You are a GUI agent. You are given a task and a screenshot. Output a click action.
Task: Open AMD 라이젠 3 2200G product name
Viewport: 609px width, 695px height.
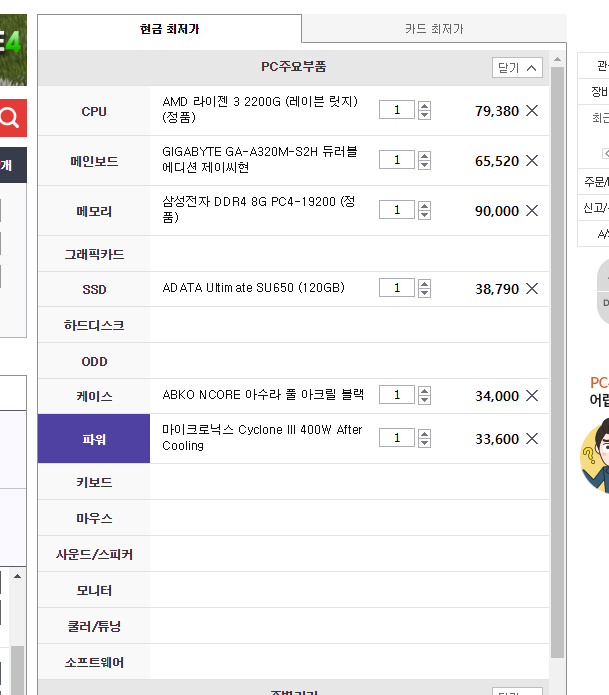pos(260,109)
